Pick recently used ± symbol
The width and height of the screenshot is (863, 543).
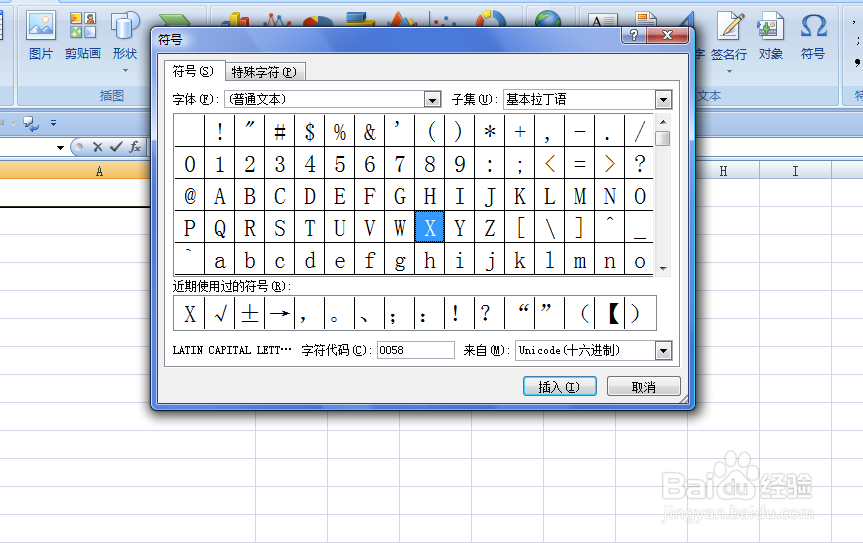tap(249, 314)
